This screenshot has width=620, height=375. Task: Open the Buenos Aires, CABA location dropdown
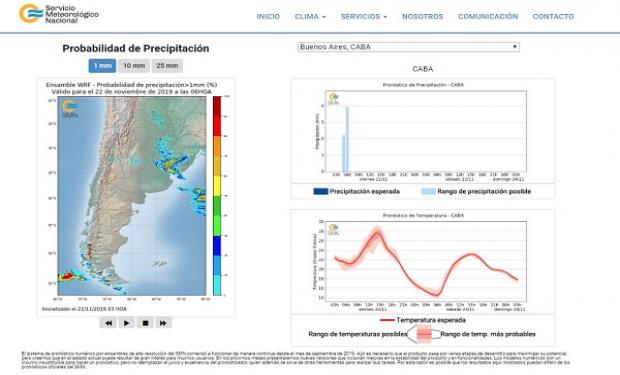click(x=408, y=47)
